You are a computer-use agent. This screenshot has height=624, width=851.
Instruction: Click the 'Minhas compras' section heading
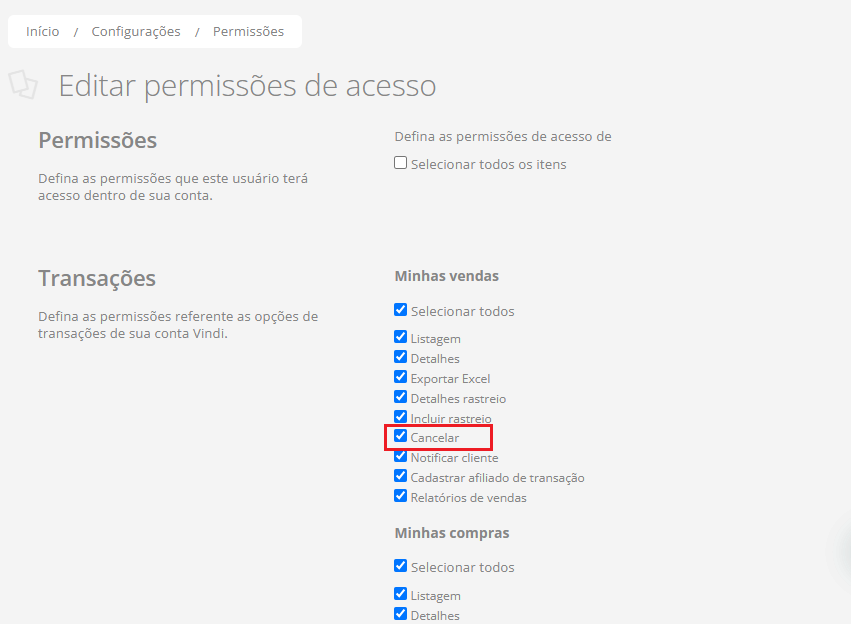pos(452,533)
